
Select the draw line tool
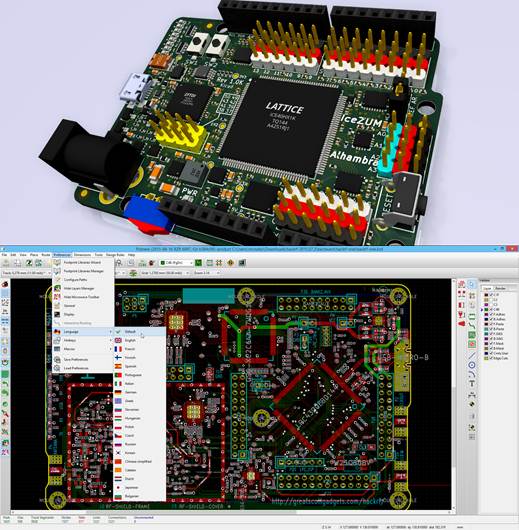pos(472,355)
